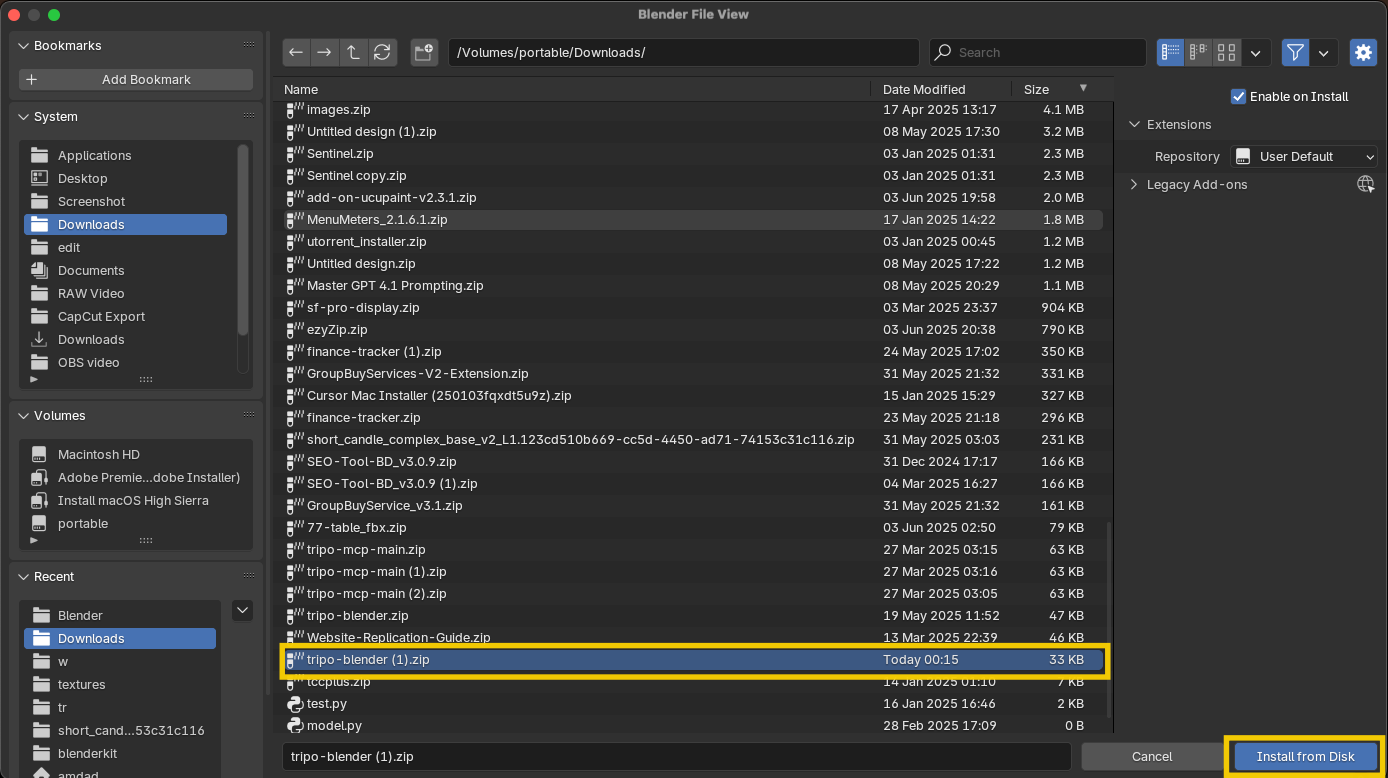Open blenderkit in Recent list

(120, 753)
